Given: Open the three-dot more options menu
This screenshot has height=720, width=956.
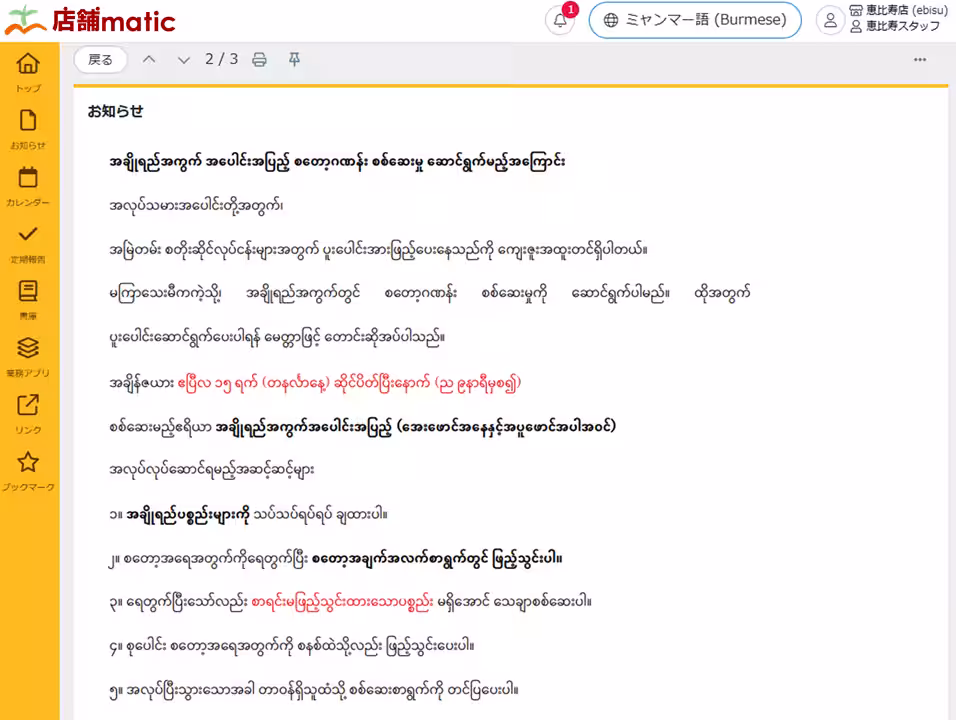Looking at the screenshot, I should [x=919, y=60].
